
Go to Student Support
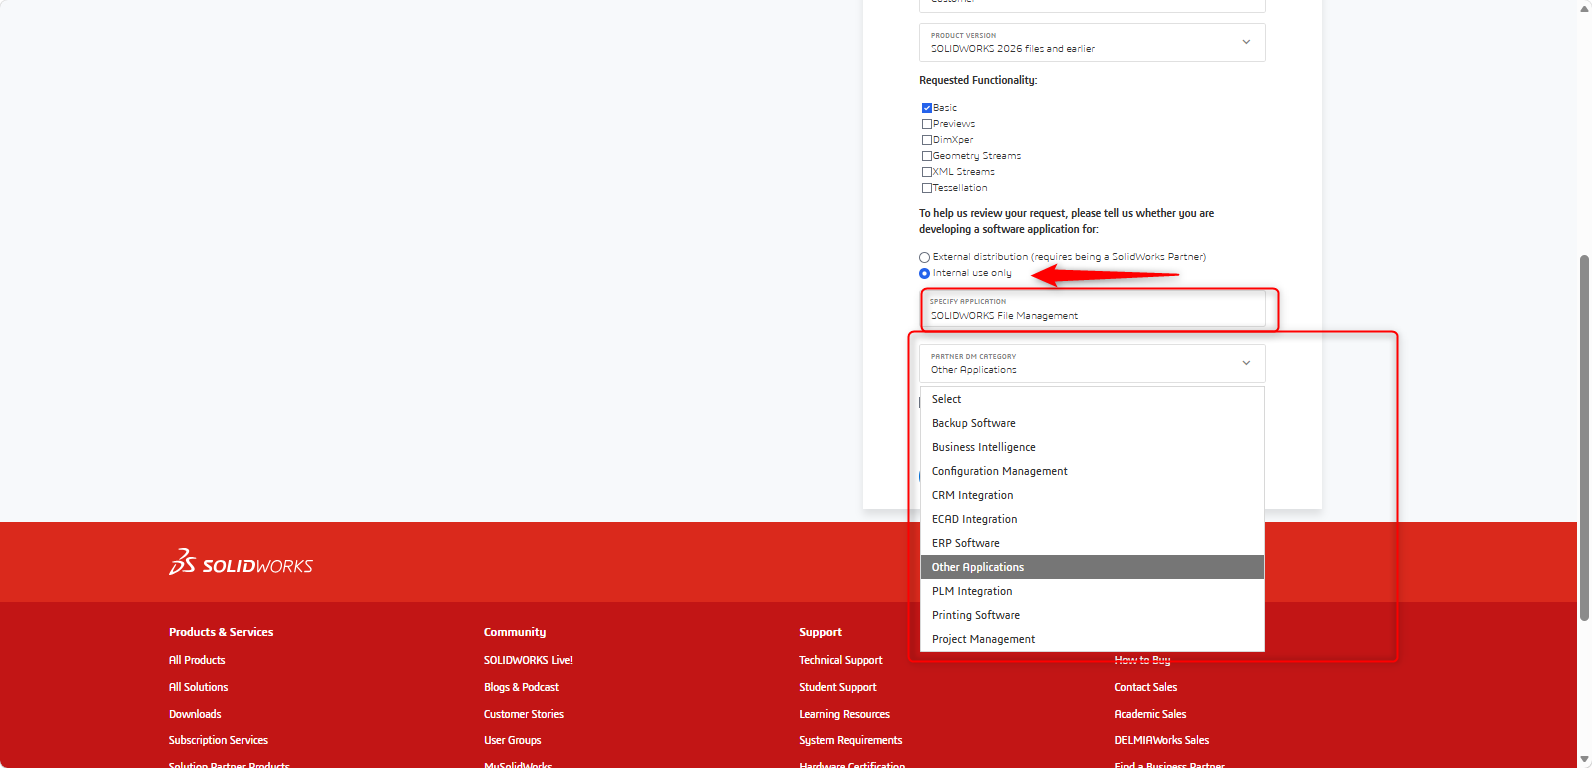pos(838,687)
